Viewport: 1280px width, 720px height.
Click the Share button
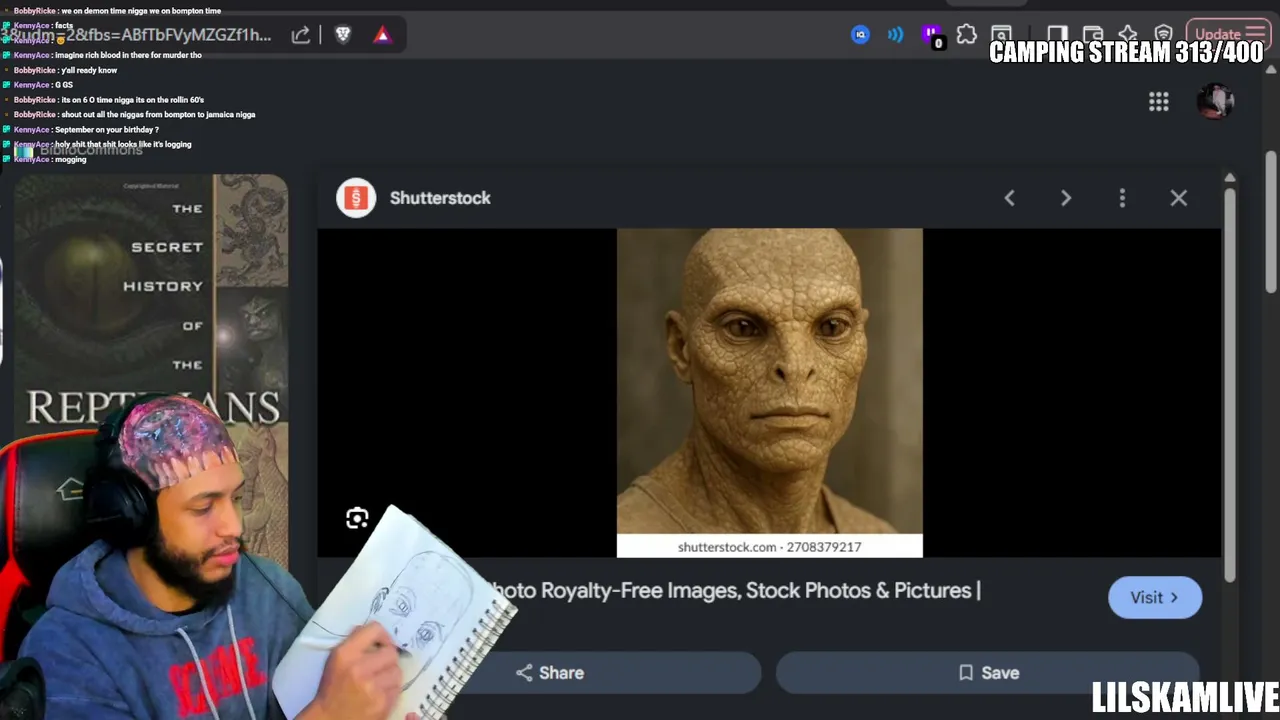[549, 673]
